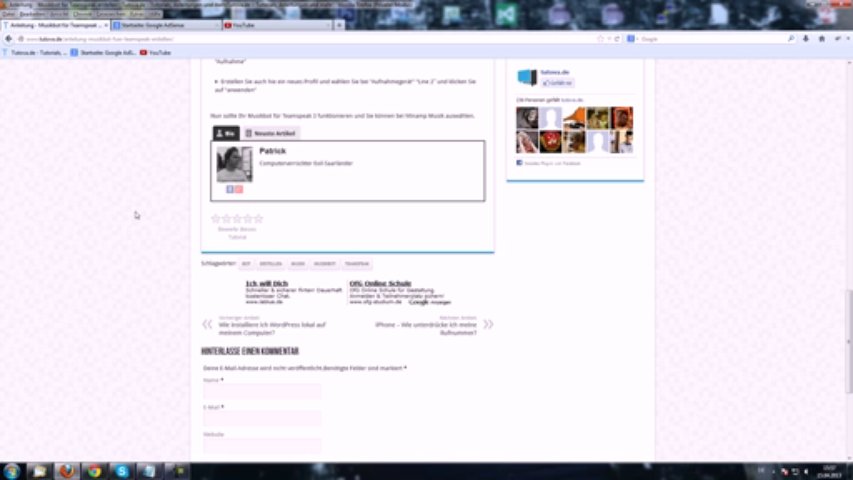Click Patrick's author profile photo
This screenshot has height=480, width=853.
click(x=234, y=163)
